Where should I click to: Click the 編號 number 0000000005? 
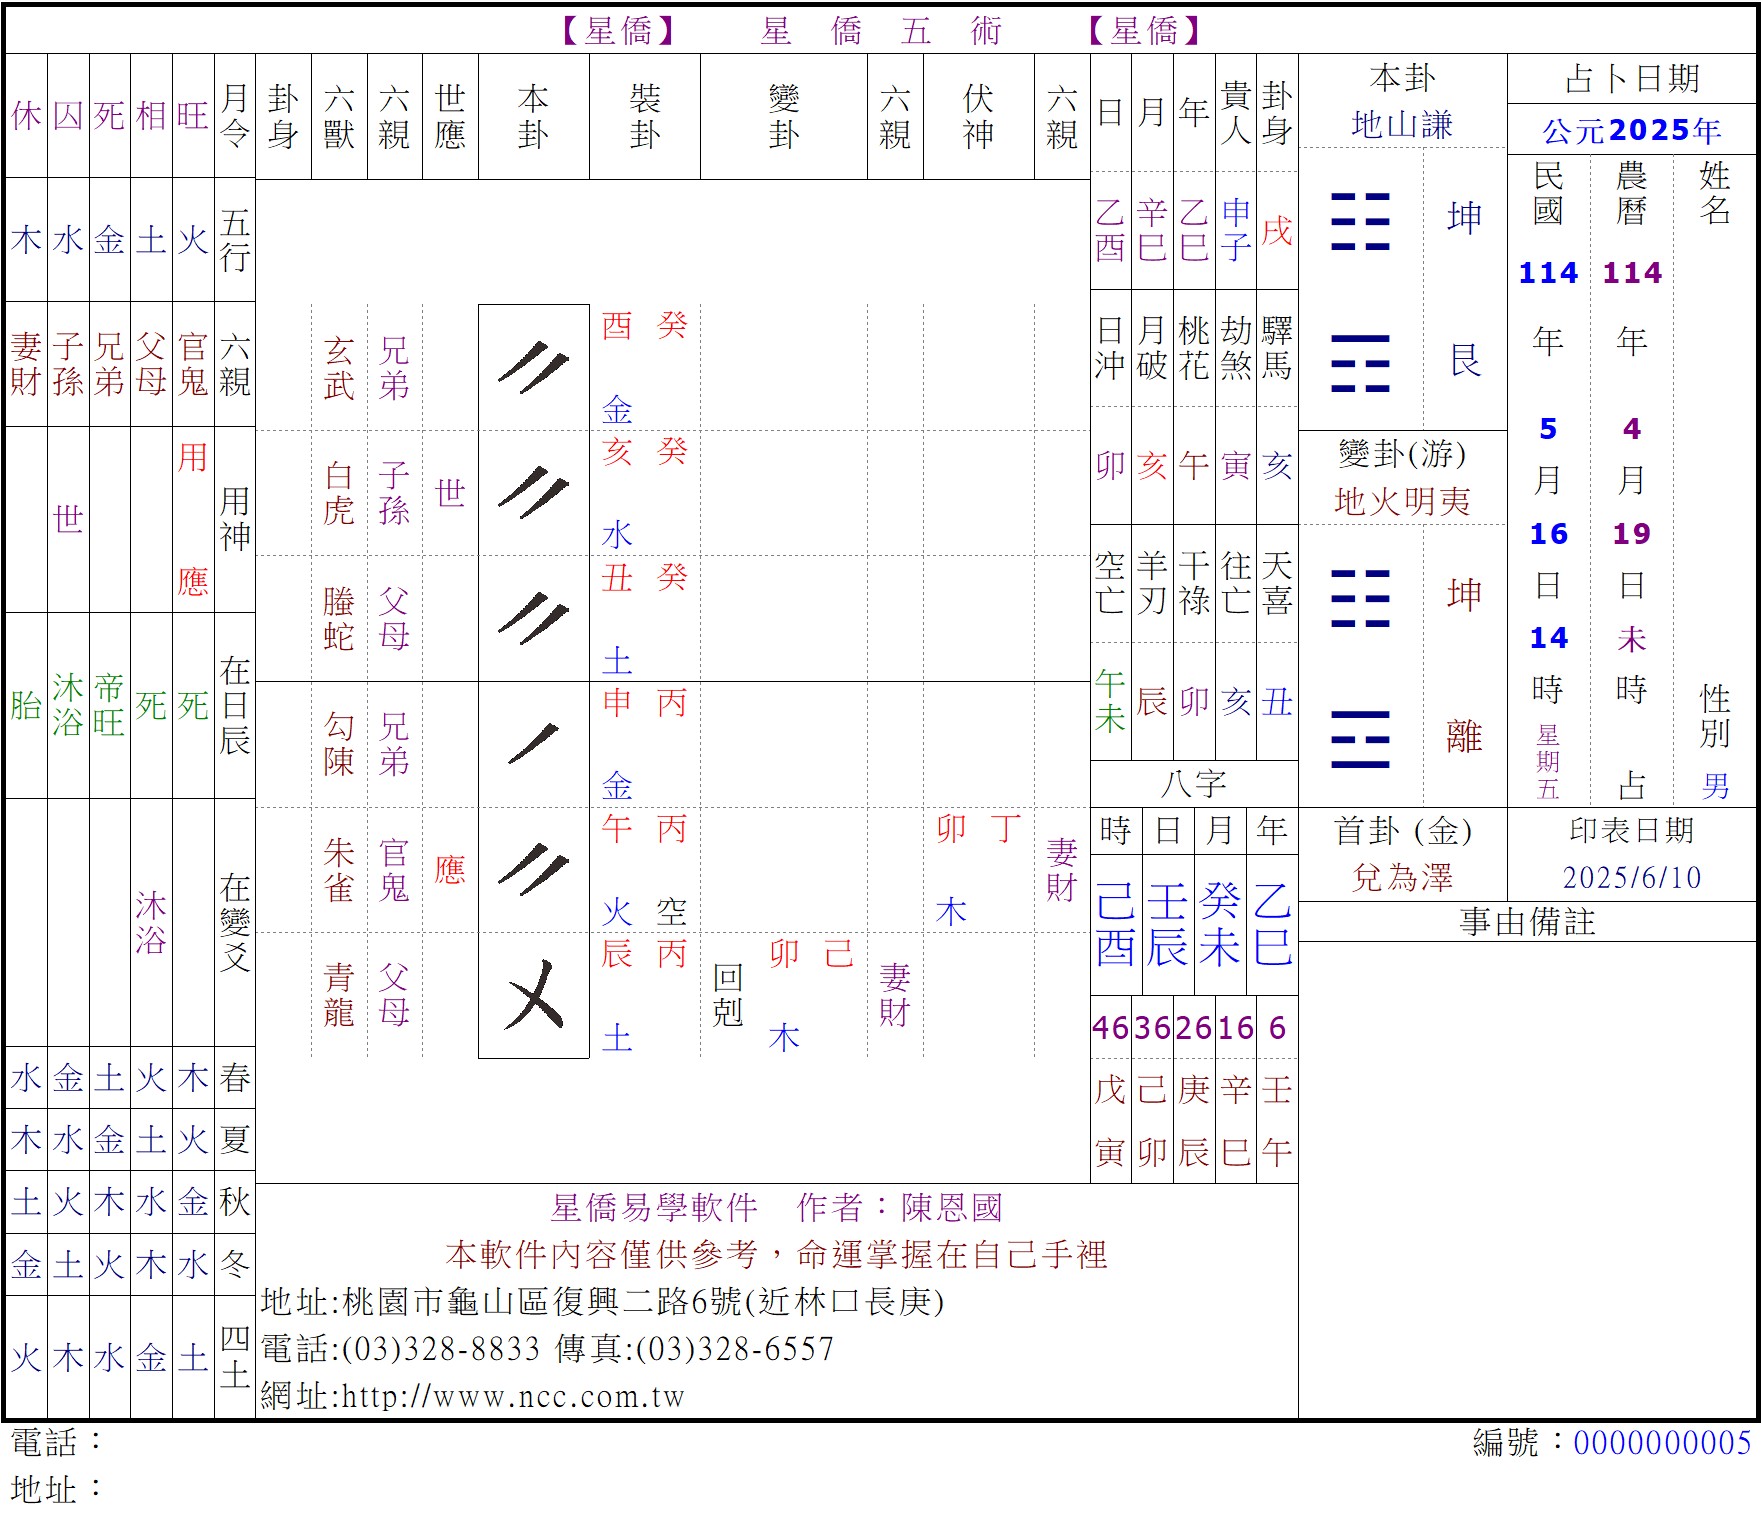(1662, 1442)
